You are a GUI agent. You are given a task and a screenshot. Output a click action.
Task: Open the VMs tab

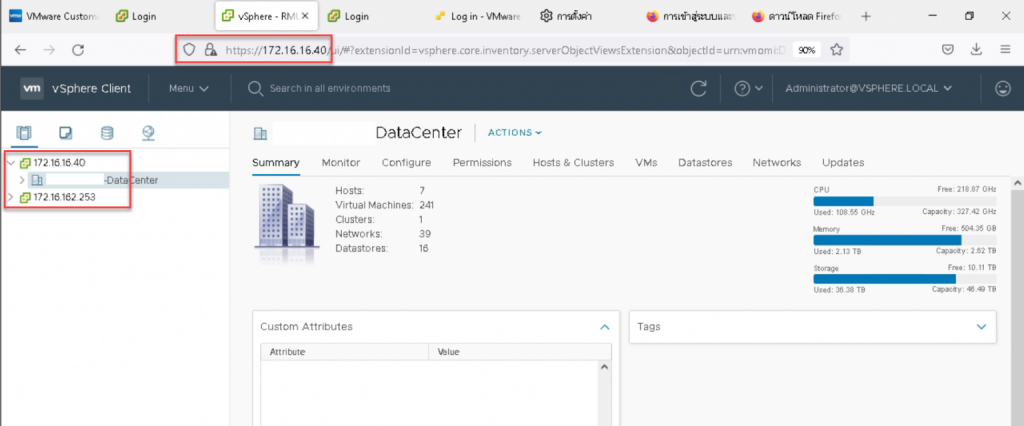[x=646, y=163]
